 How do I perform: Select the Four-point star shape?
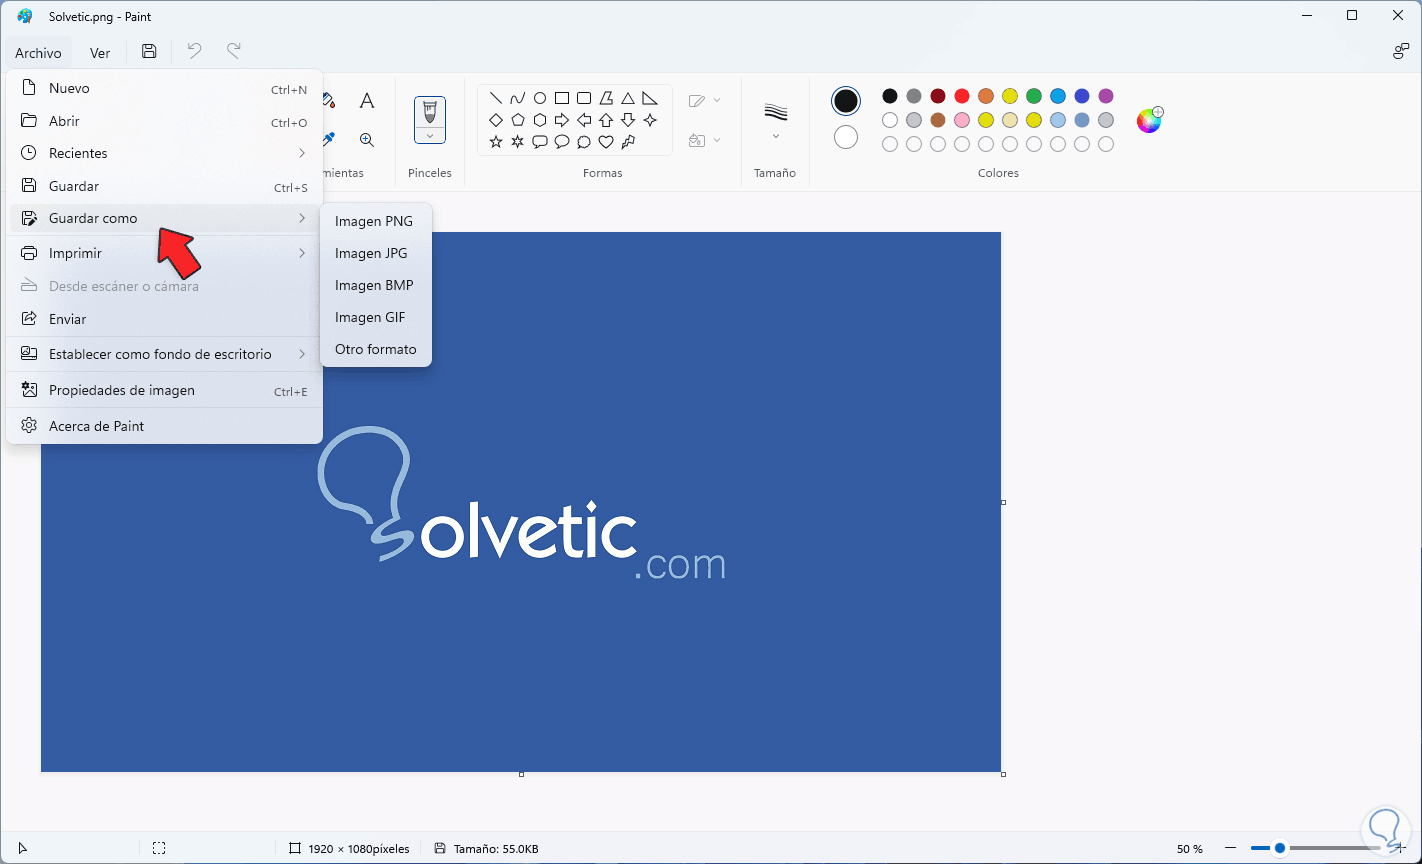coord(650,120)
